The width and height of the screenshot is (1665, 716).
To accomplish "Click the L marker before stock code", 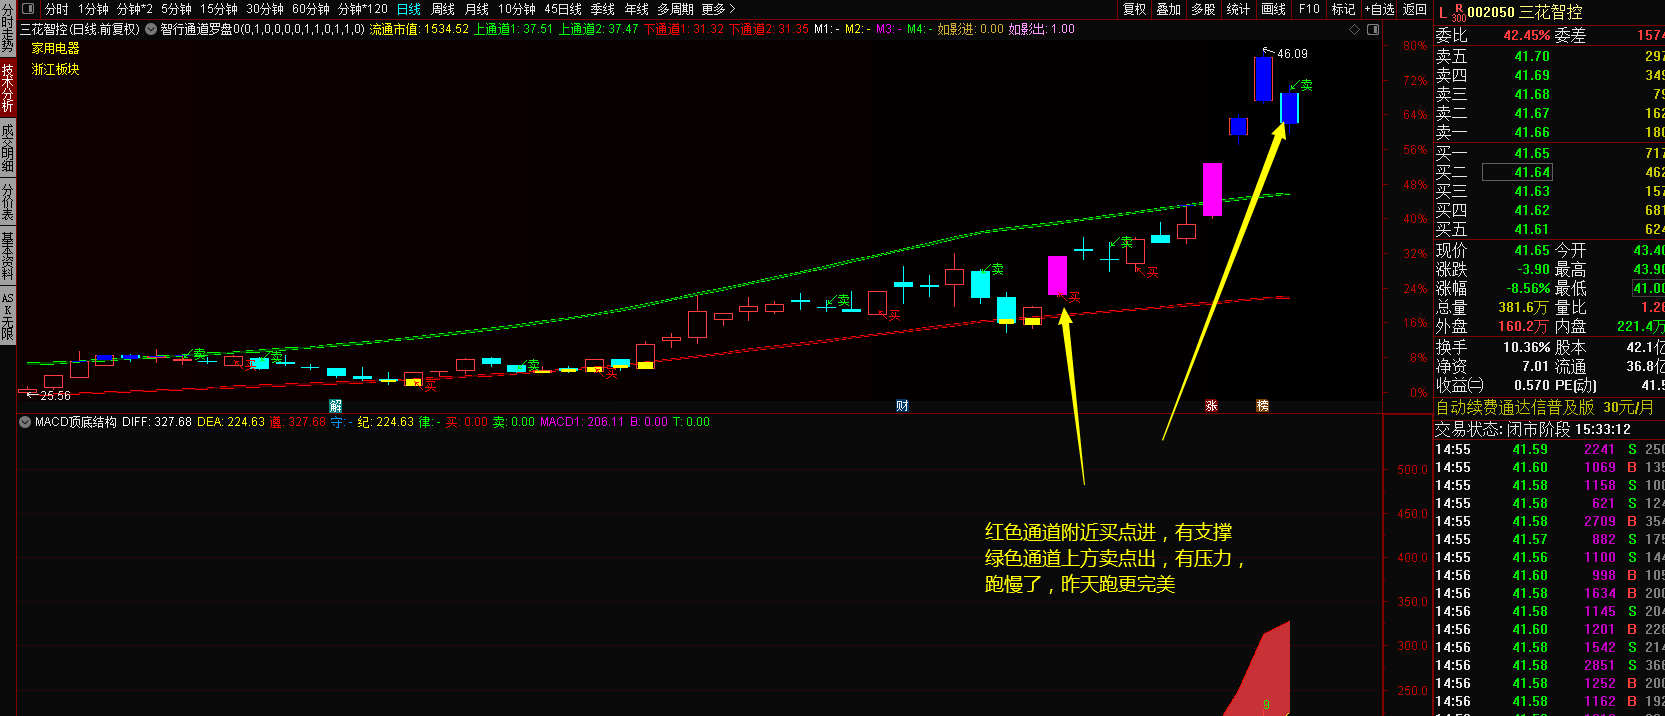I will pyautogui.click(x=1442, y=12).
